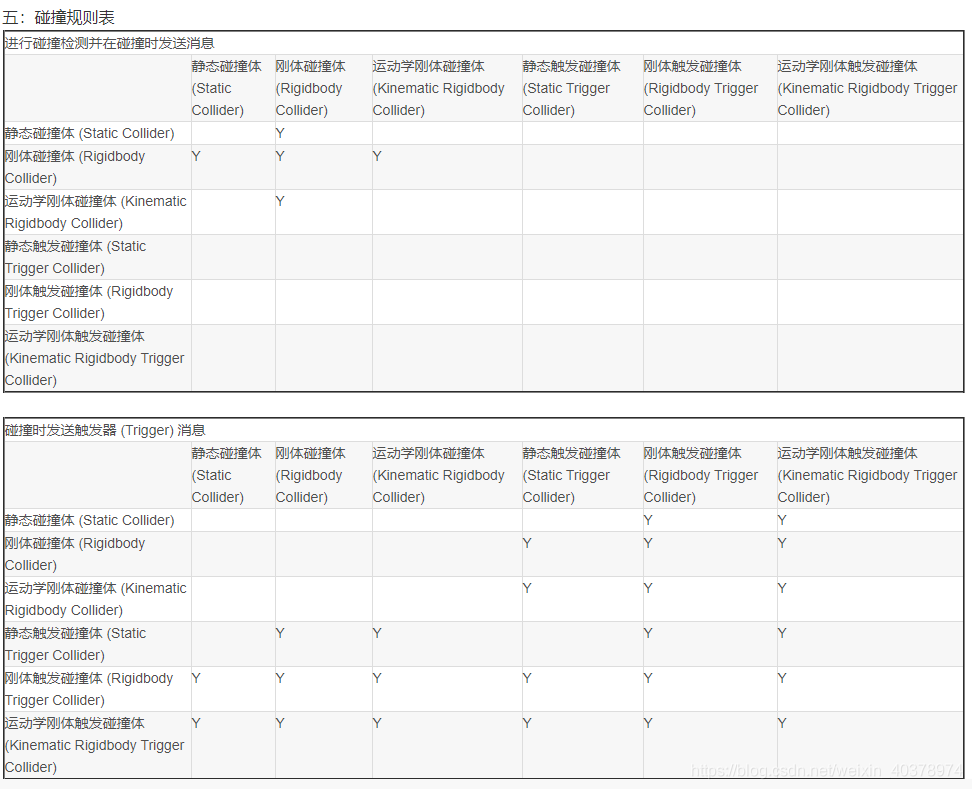Click "刚体碰撞体 (Rigidbody Collider)" row label in collision-detection table
Image resolution: width=972 pixels, height=789 pixels.
(x=74, y=167)
